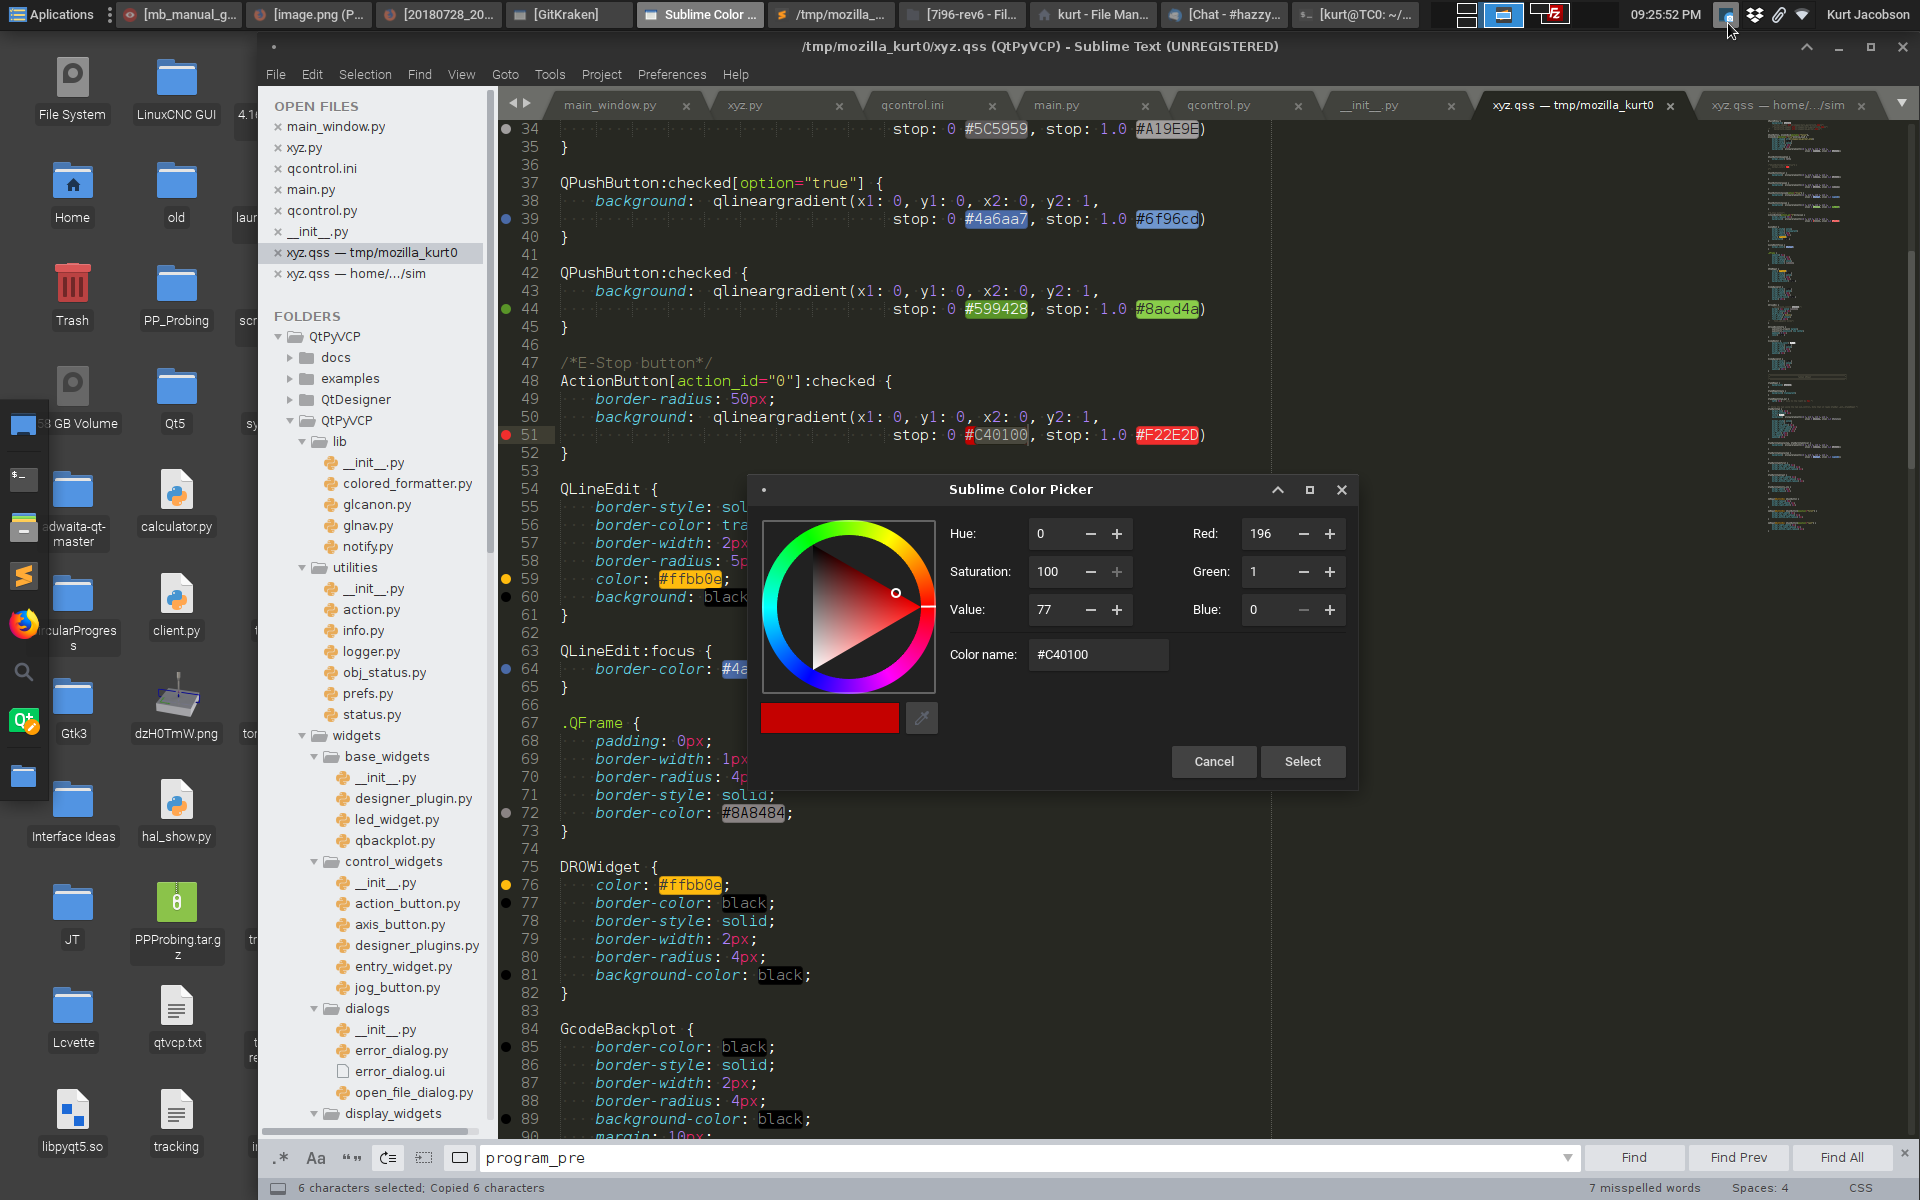Collapse the control_widgets folder
This screenshot has height=1200, width=1920.
pos(314,862)
